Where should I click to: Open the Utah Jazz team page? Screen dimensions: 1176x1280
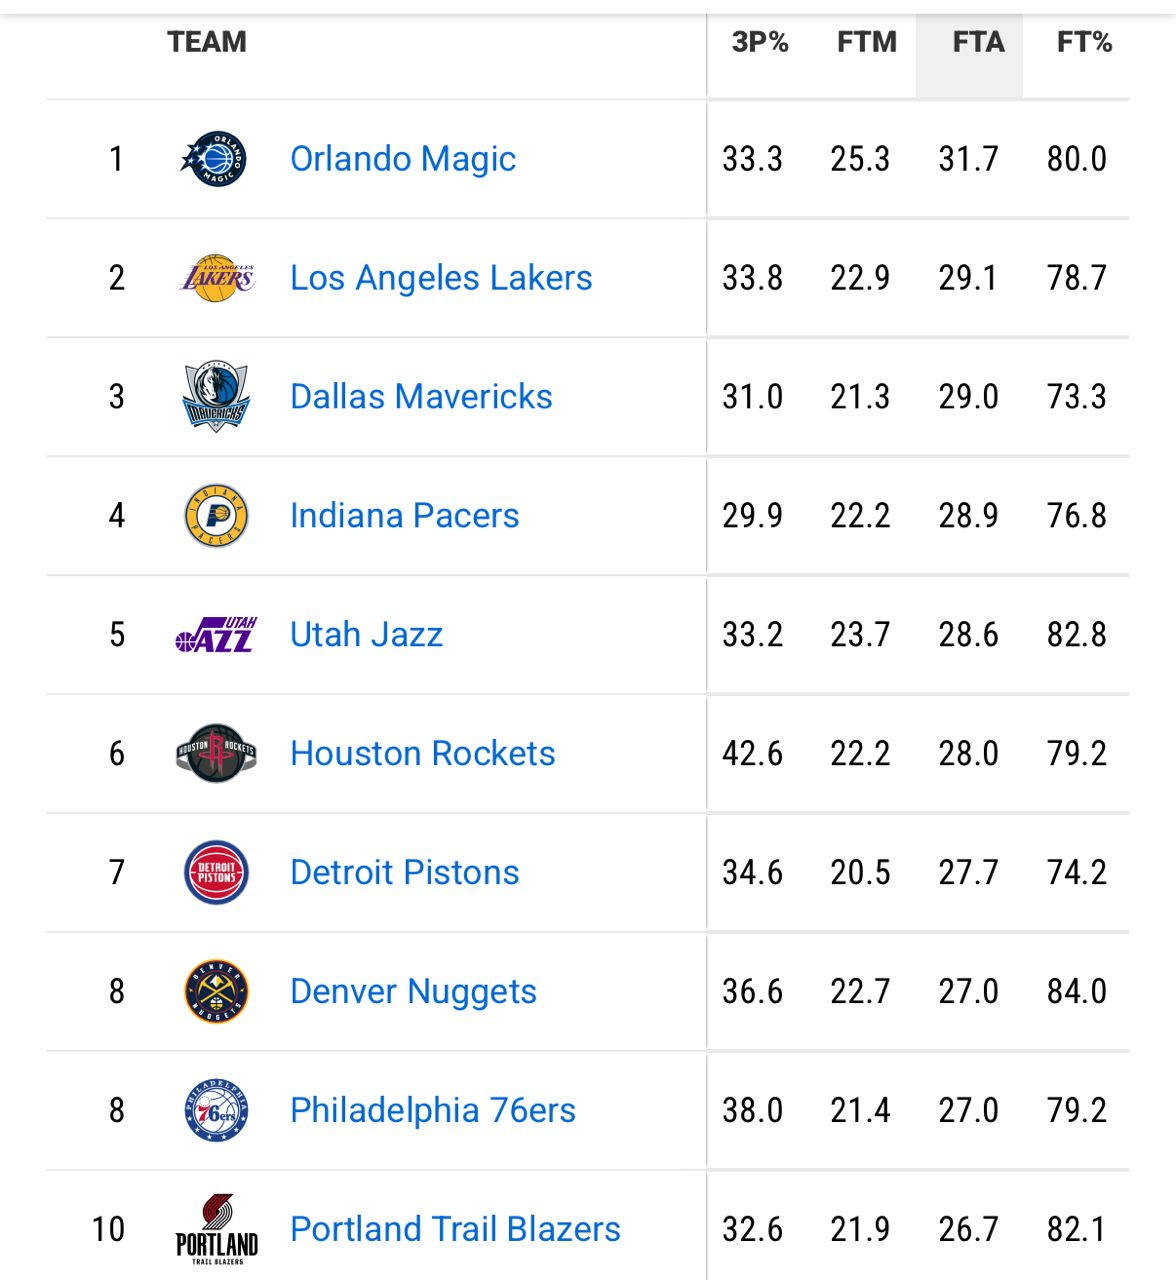coord(366,635)
